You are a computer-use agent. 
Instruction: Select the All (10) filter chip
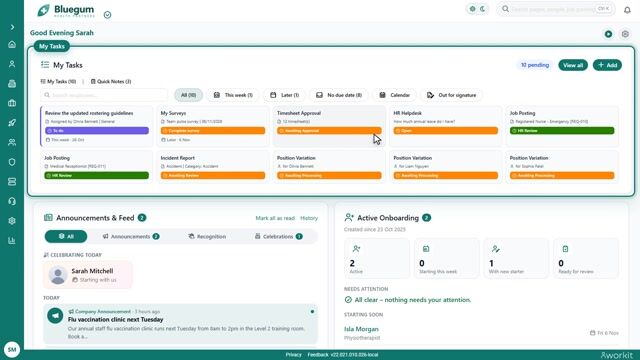coord(188,95)
